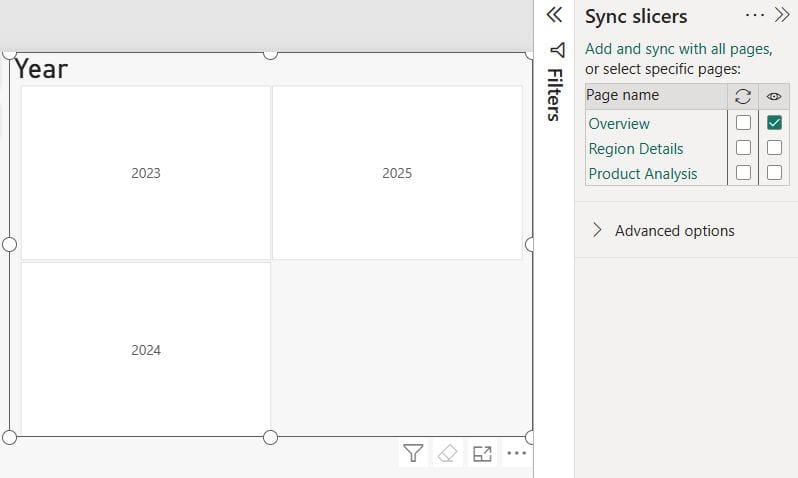The width and height of the screenshot is (798, 478).
Task: Enable sync for the Overview page
Action: tap(743, 123)
